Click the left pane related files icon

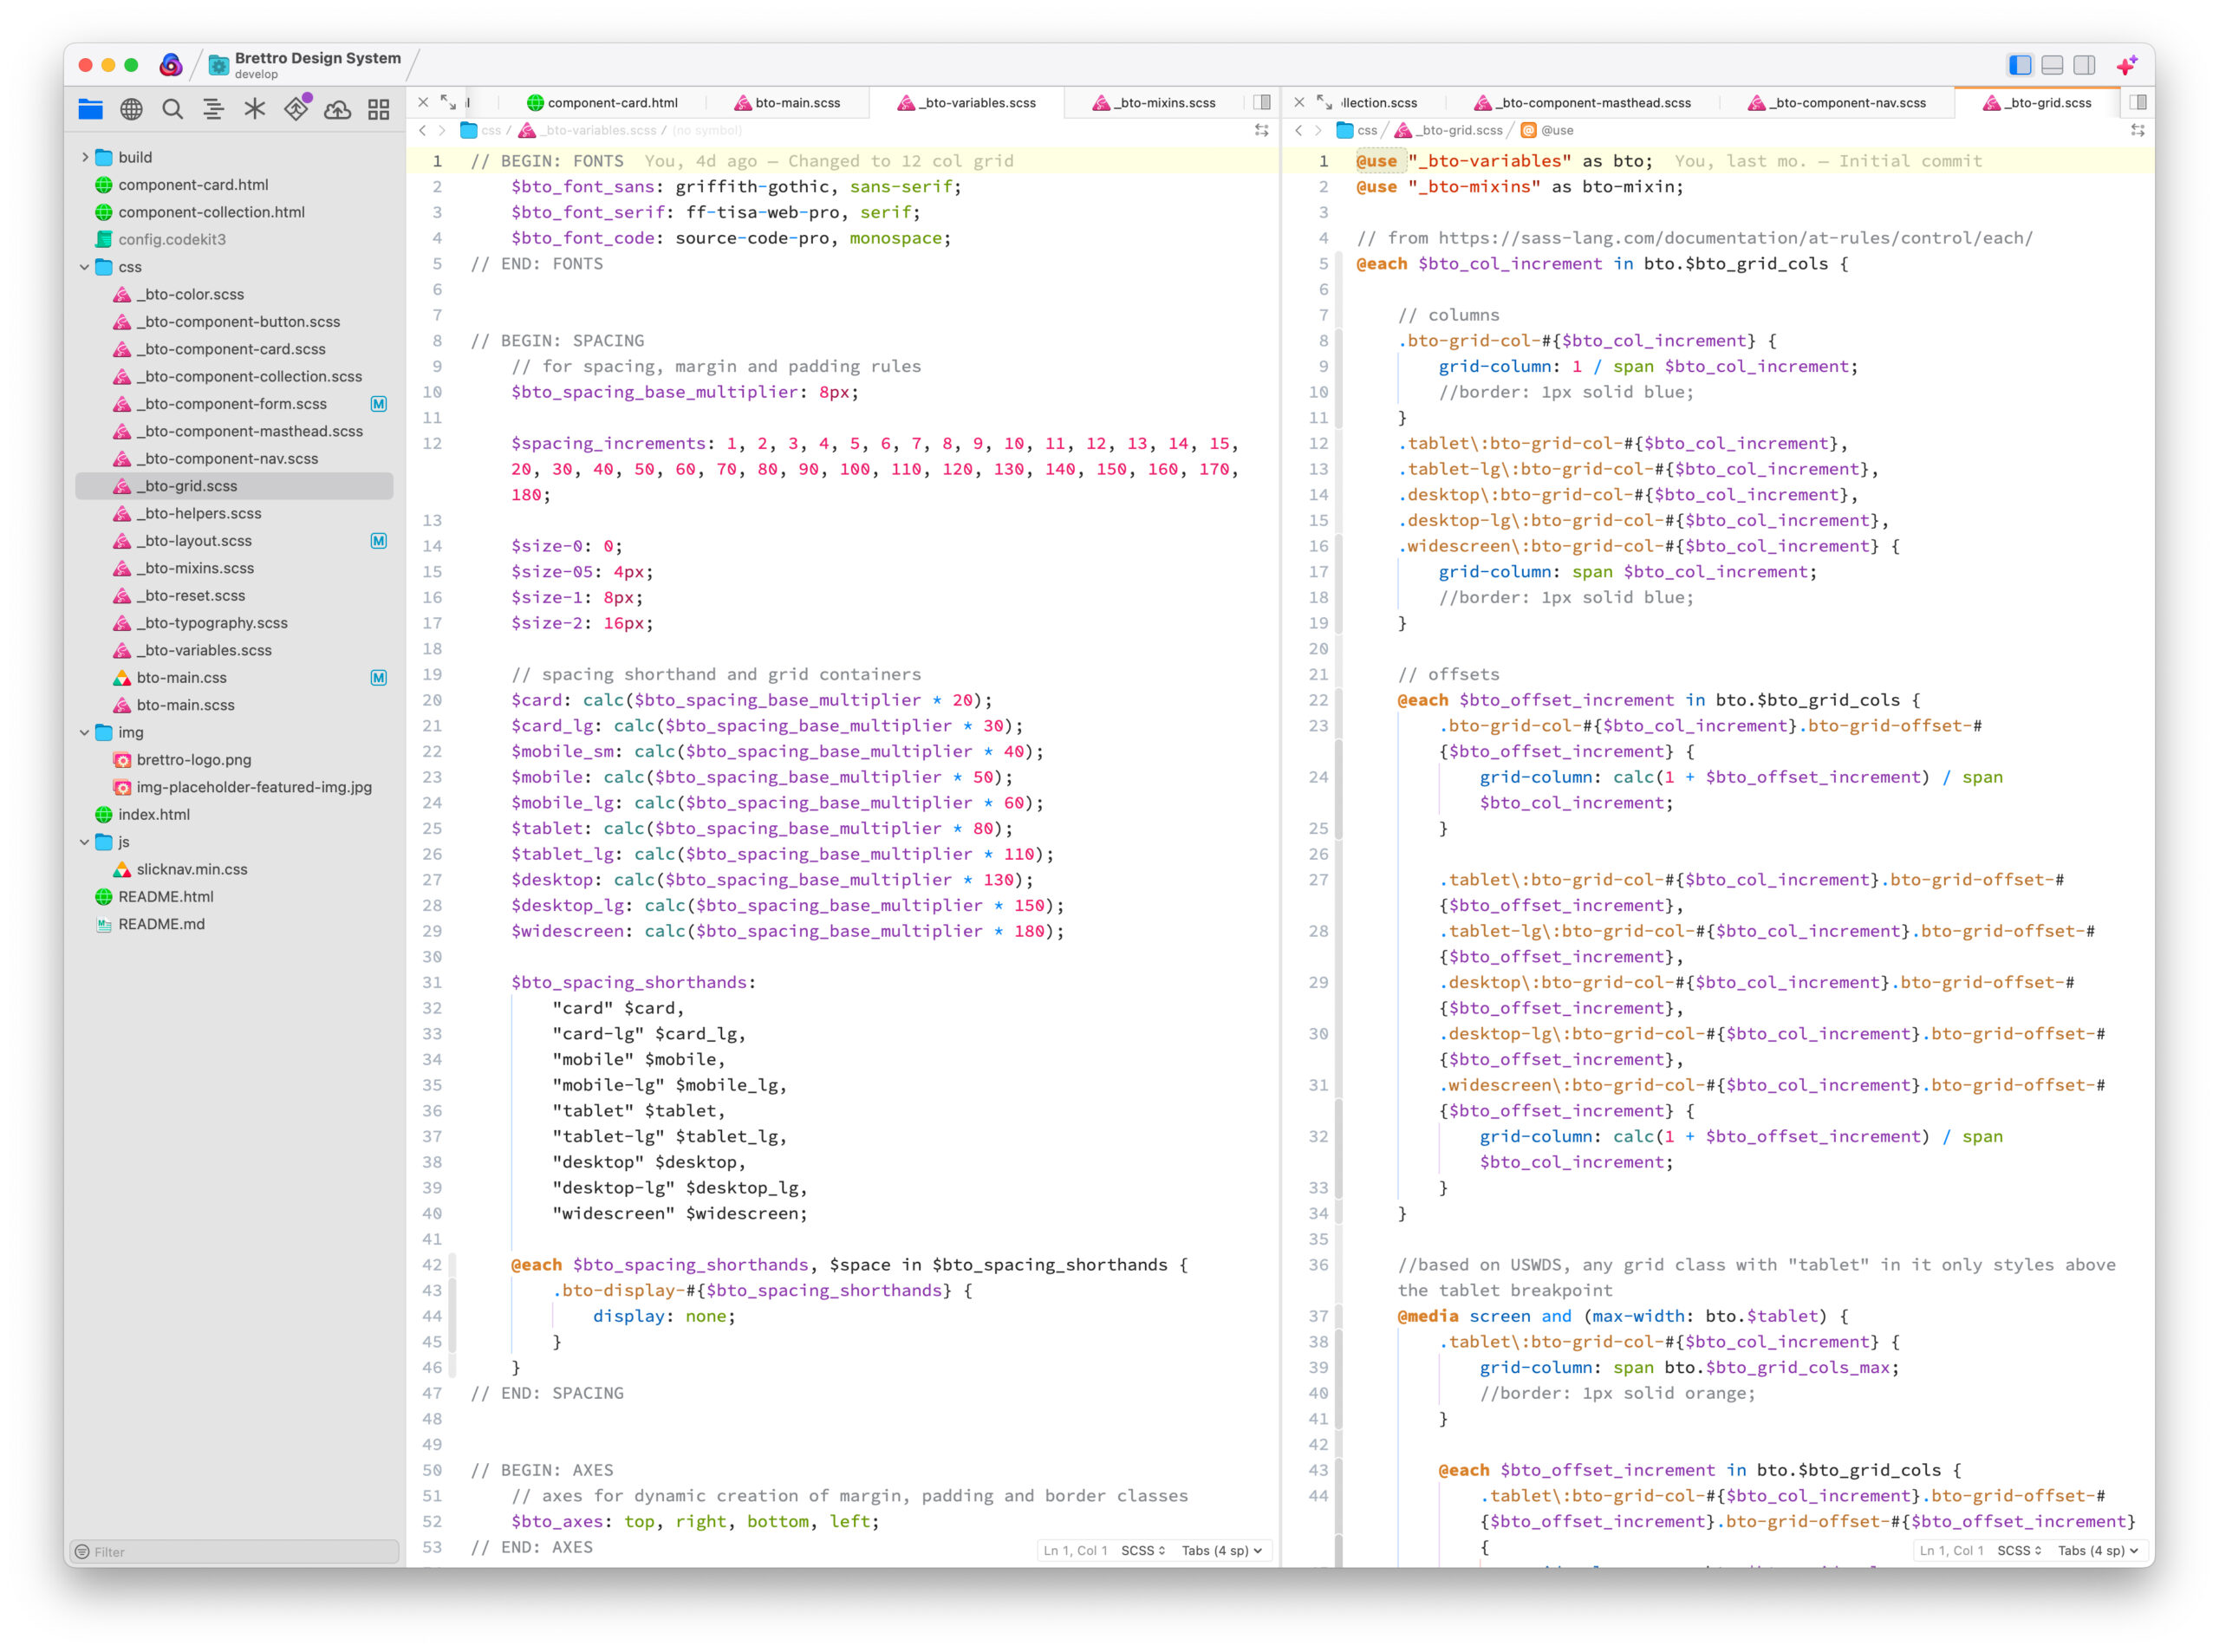point(1262,130)
